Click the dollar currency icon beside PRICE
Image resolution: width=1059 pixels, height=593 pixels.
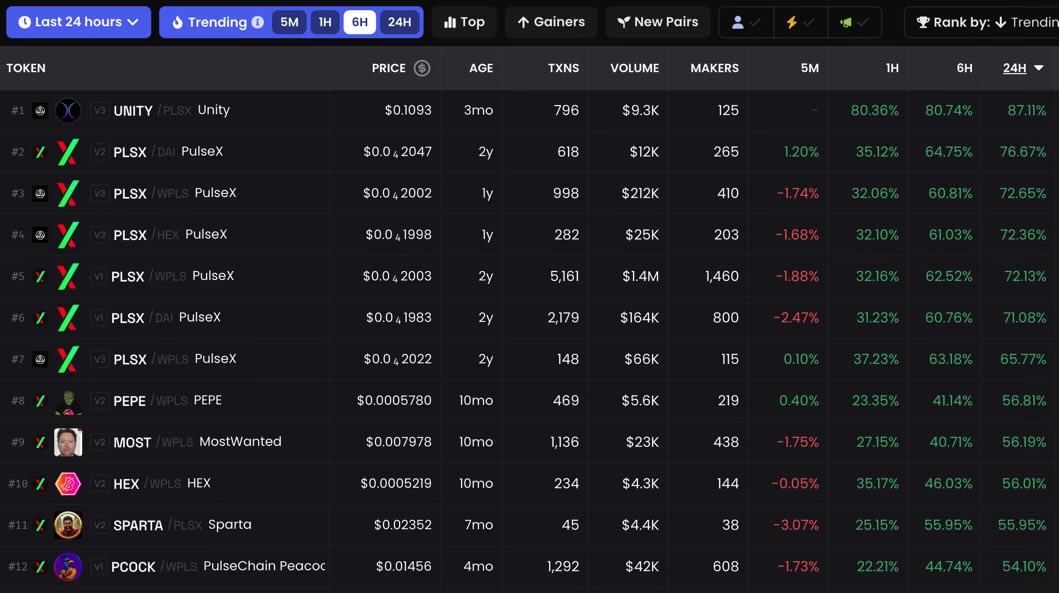point(421,68)
